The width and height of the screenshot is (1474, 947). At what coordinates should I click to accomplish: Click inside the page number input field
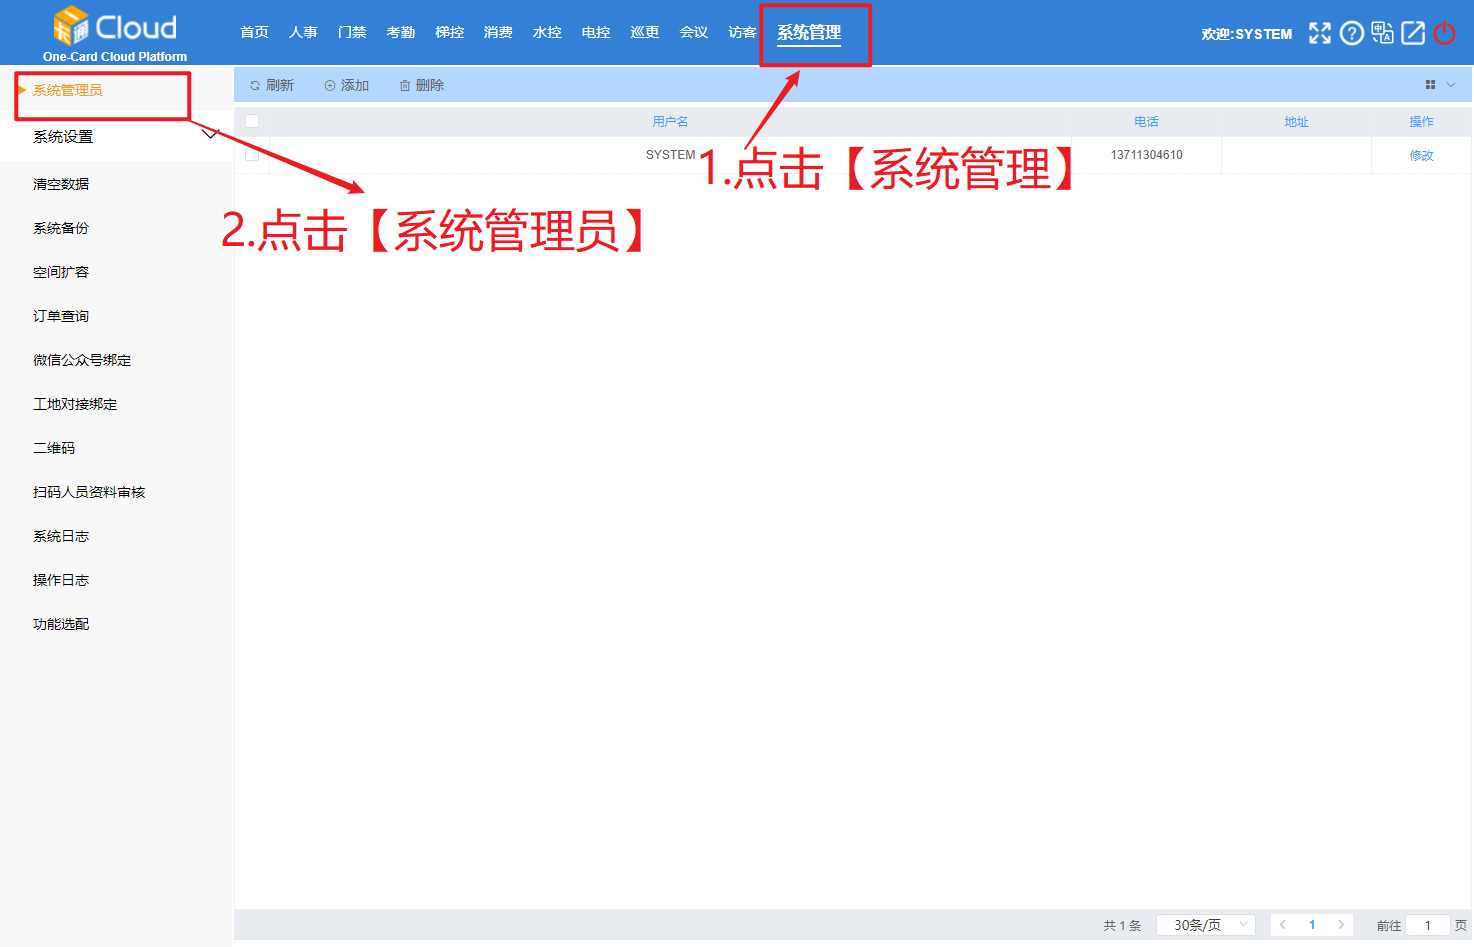1428,925
